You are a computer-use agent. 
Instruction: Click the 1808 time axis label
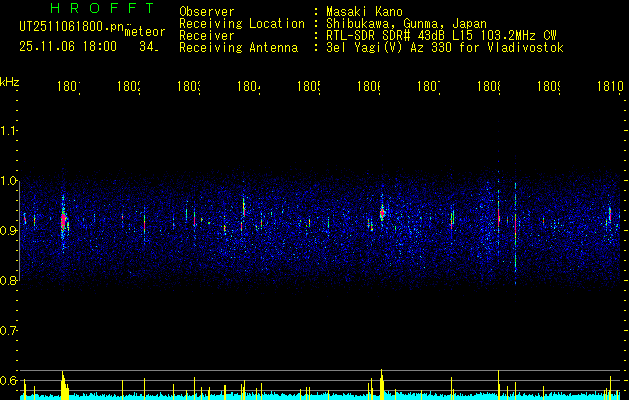[489, 86]
